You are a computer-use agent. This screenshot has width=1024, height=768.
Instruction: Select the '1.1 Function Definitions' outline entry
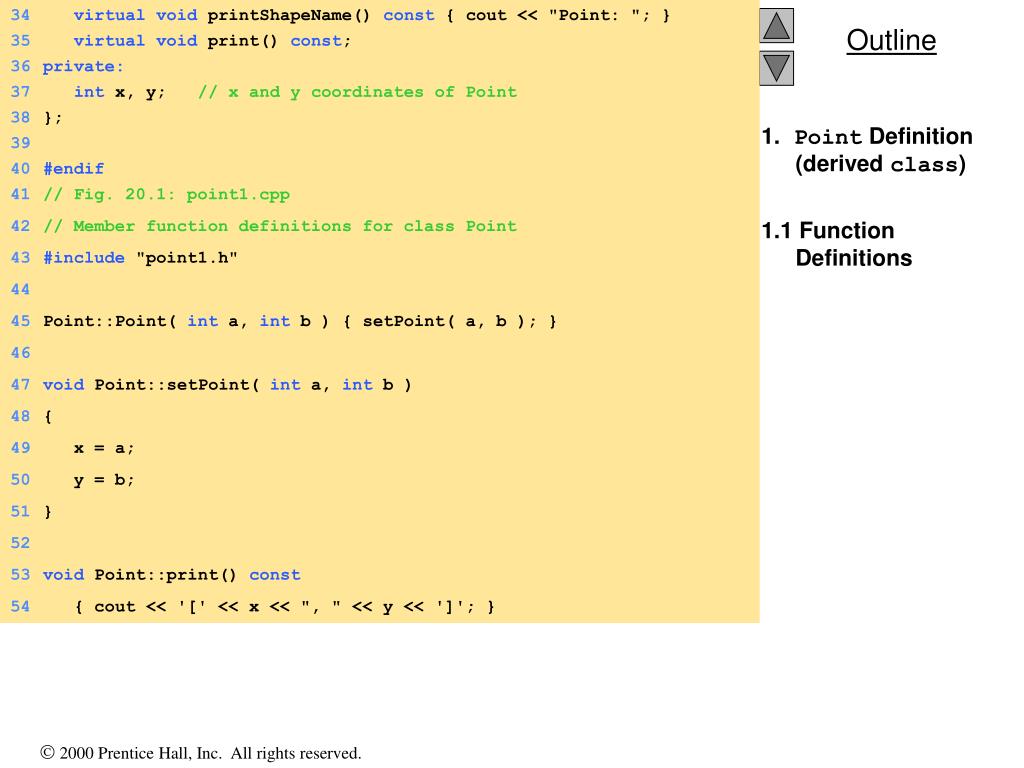coord(837,244)
